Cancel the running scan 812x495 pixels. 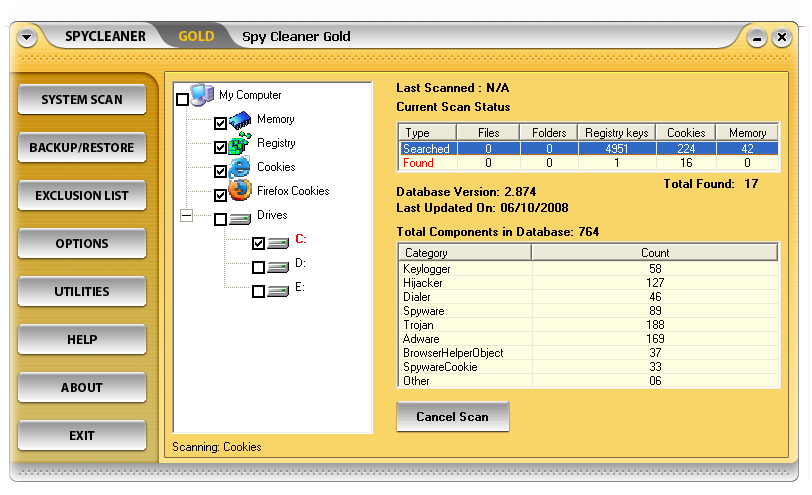[453, 417]
